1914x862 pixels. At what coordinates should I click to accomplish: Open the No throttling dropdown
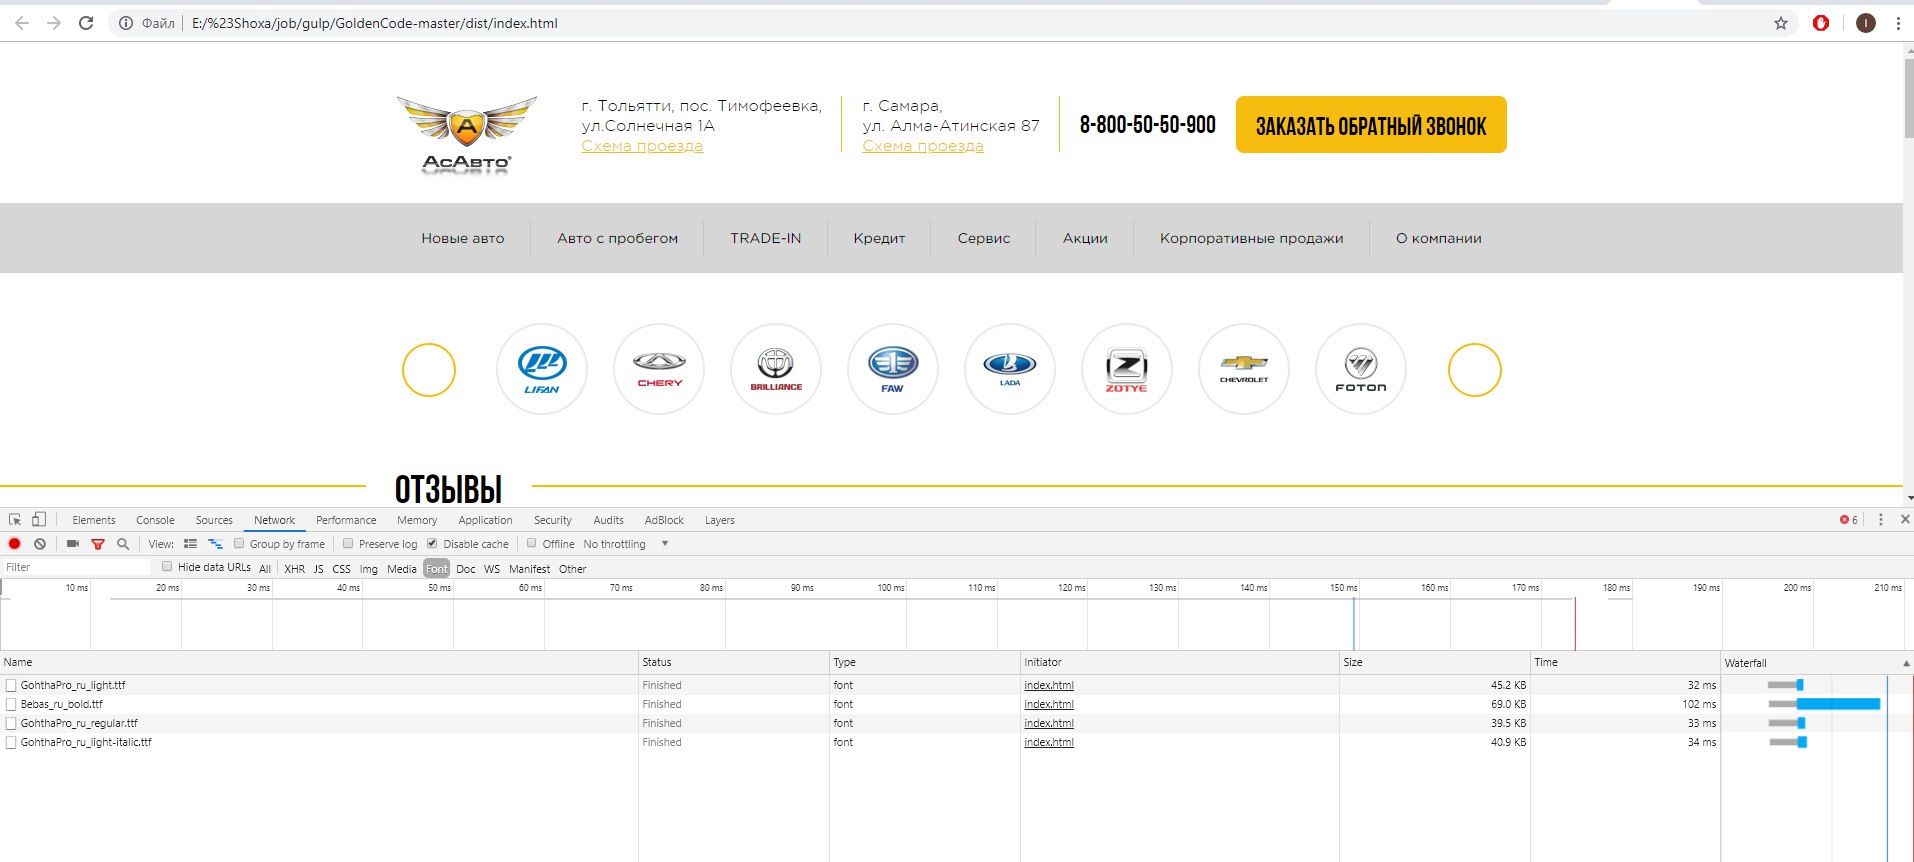(625, 544)
